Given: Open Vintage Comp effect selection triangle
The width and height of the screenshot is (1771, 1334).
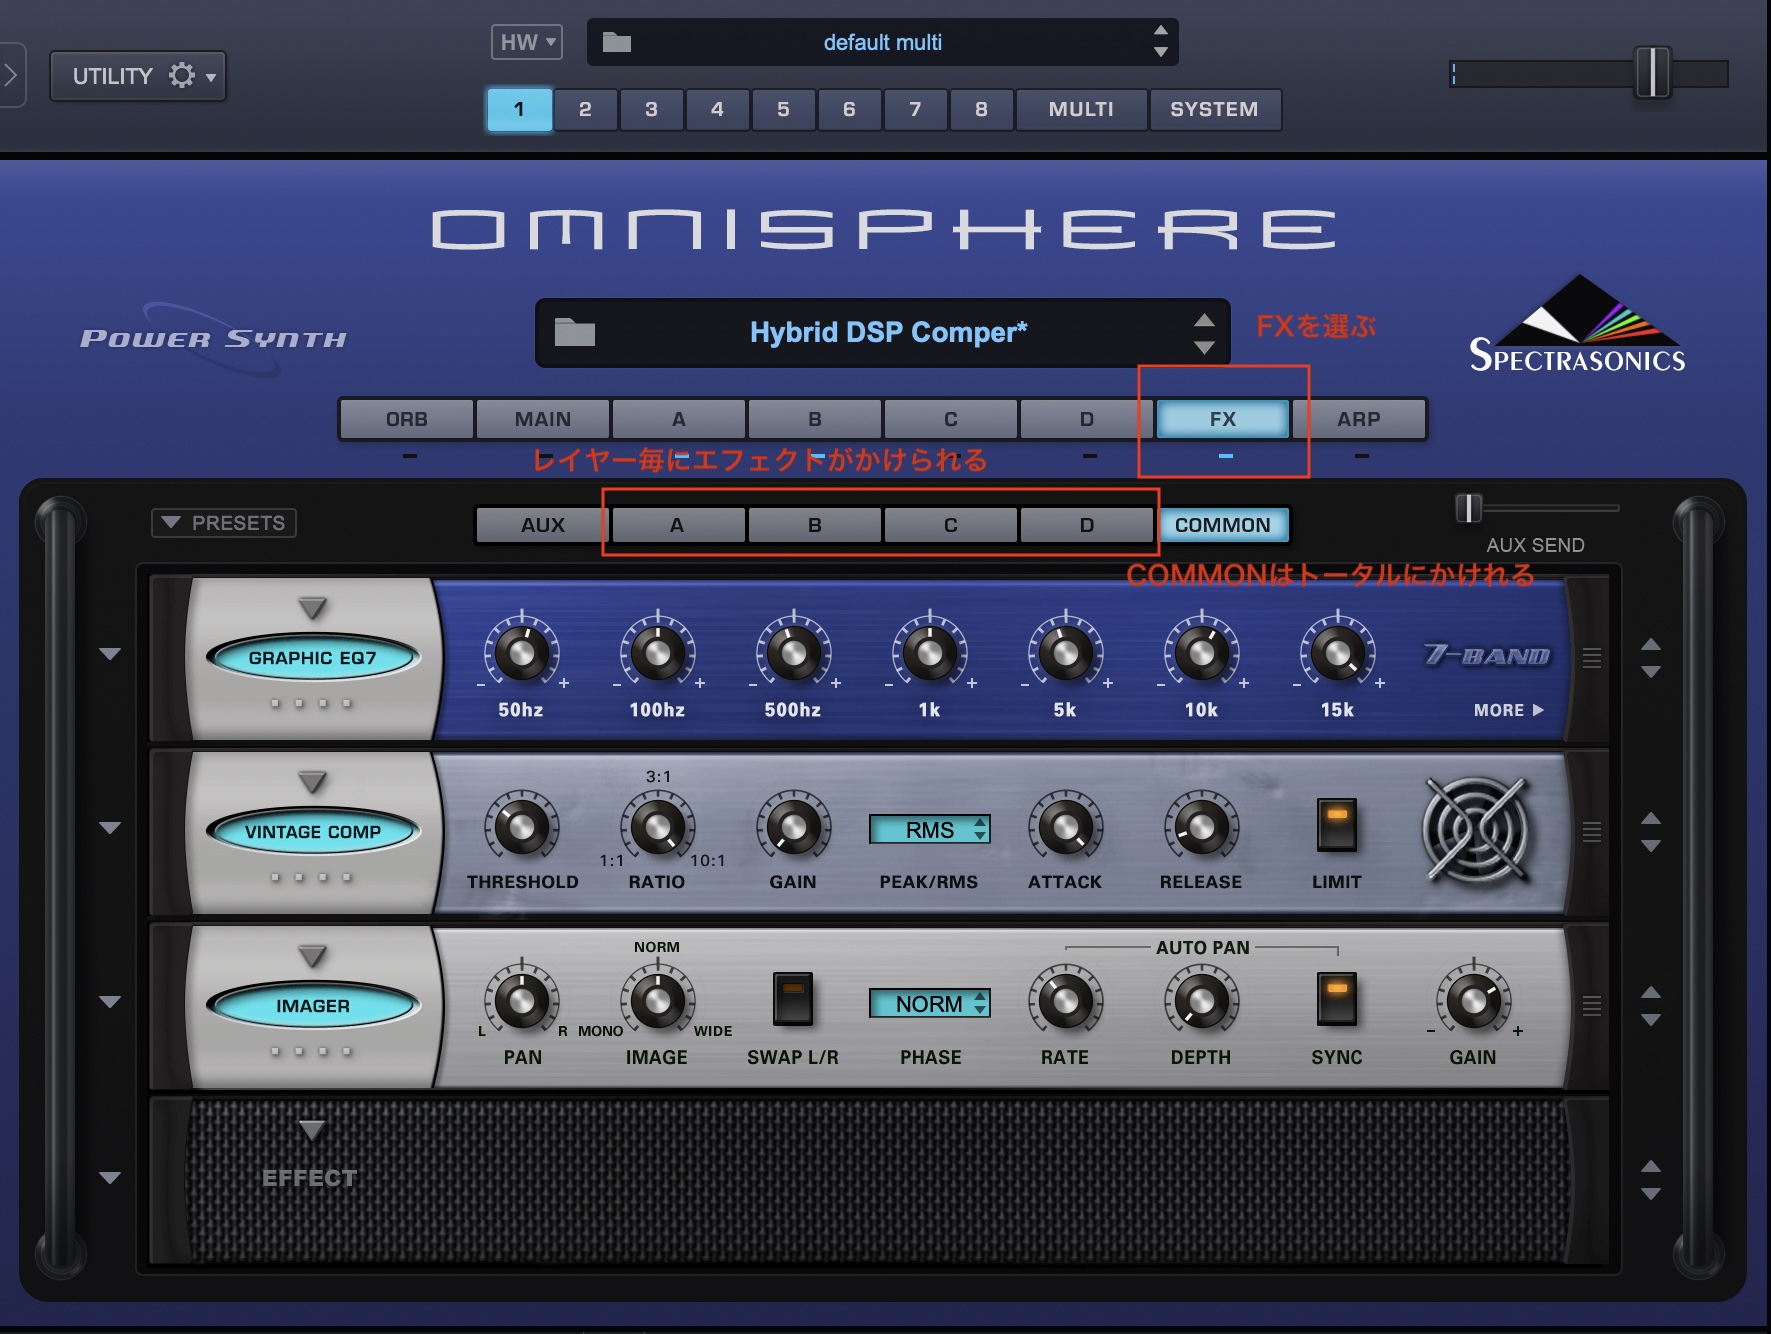Looking at the screenshot, I should (313, 781).
